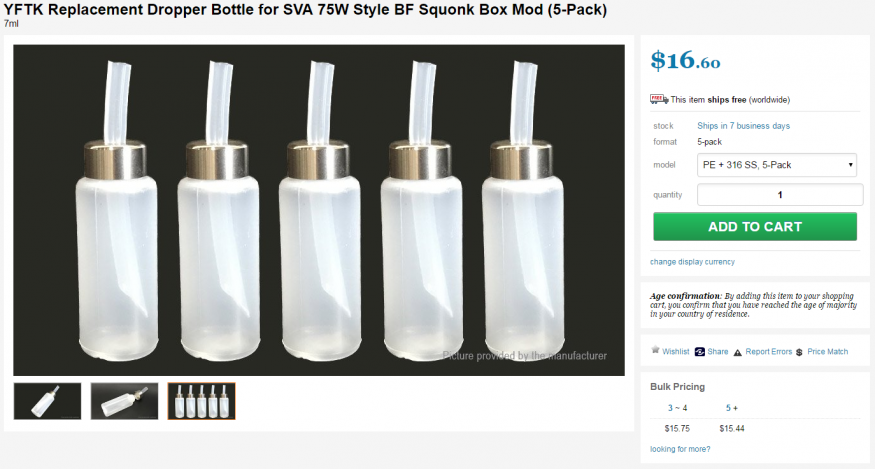Viewport: 875px width, 469px height.
Task: Click the Share icon
Action: tap(700, 352)
